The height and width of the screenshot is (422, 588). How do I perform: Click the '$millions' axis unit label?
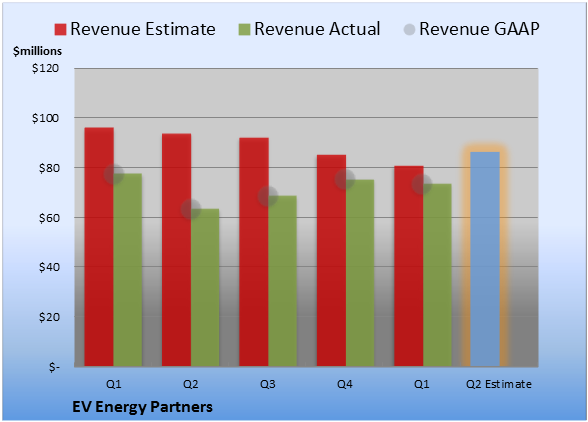pos(38,51)
